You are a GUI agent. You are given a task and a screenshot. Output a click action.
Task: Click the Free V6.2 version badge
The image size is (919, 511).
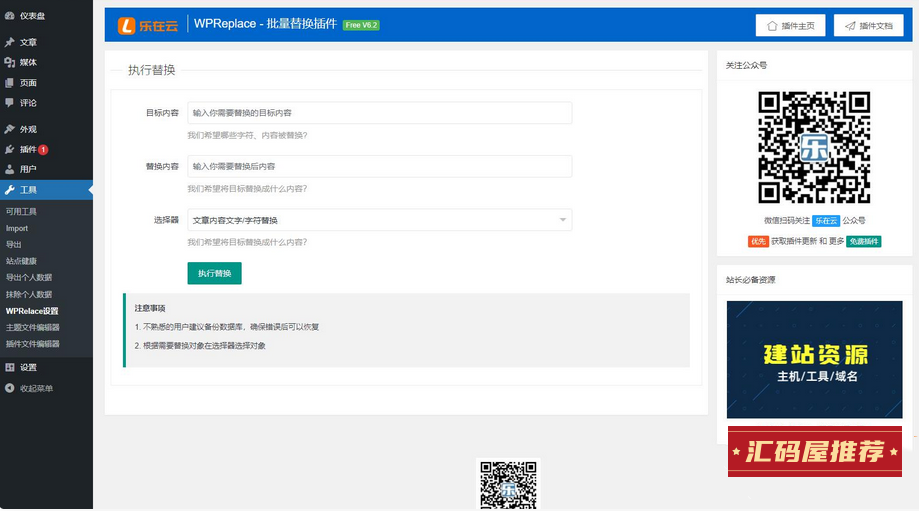click(x=361, y=25)
